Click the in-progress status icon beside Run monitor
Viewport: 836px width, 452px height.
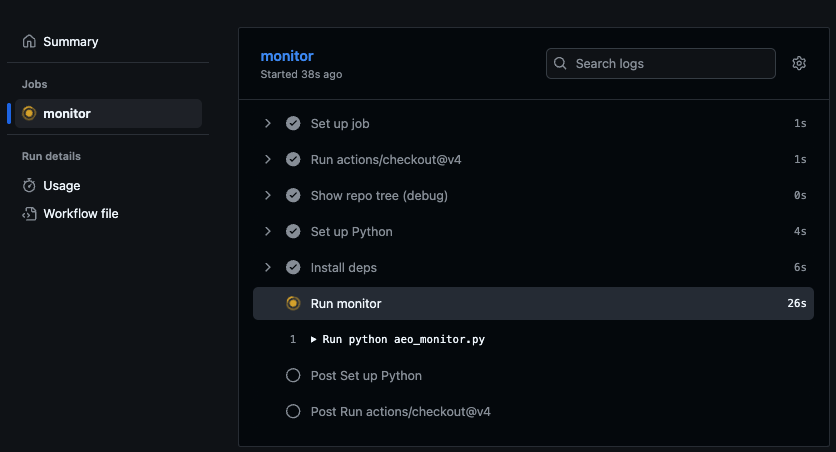[x=293, y=304]
